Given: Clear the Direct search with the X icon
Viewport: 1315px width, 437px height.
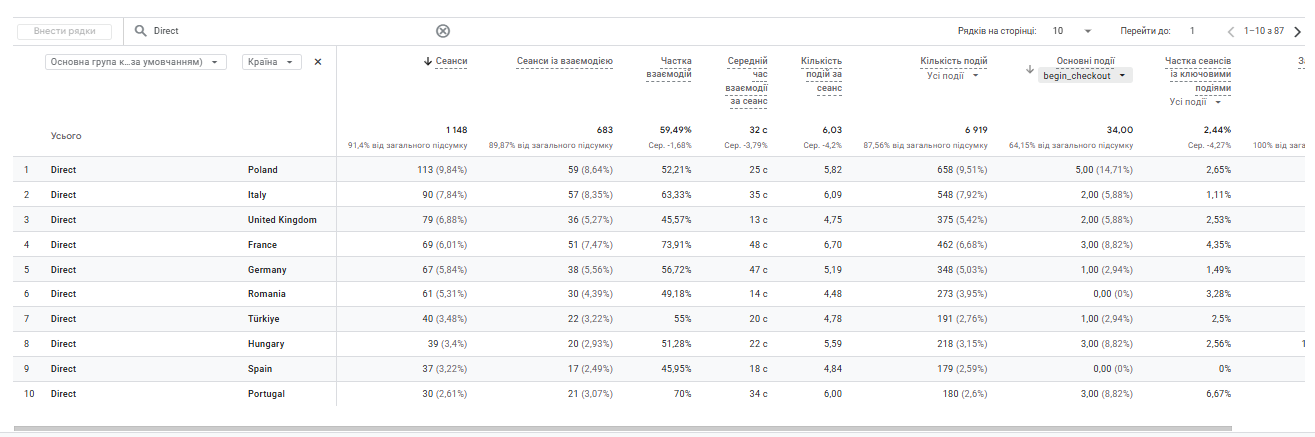Looking at the screenshot, I should pyautogui.click(x=443, y=31).
